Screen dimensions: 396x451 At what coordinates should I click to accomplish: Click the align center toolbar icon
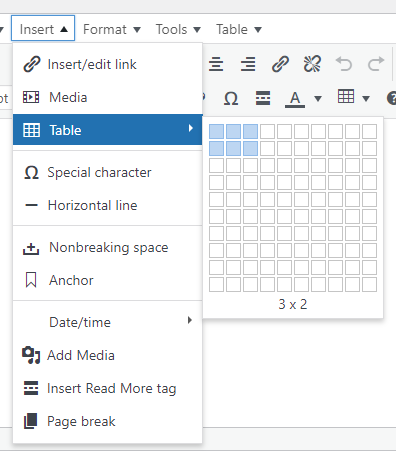click(216, 64)
